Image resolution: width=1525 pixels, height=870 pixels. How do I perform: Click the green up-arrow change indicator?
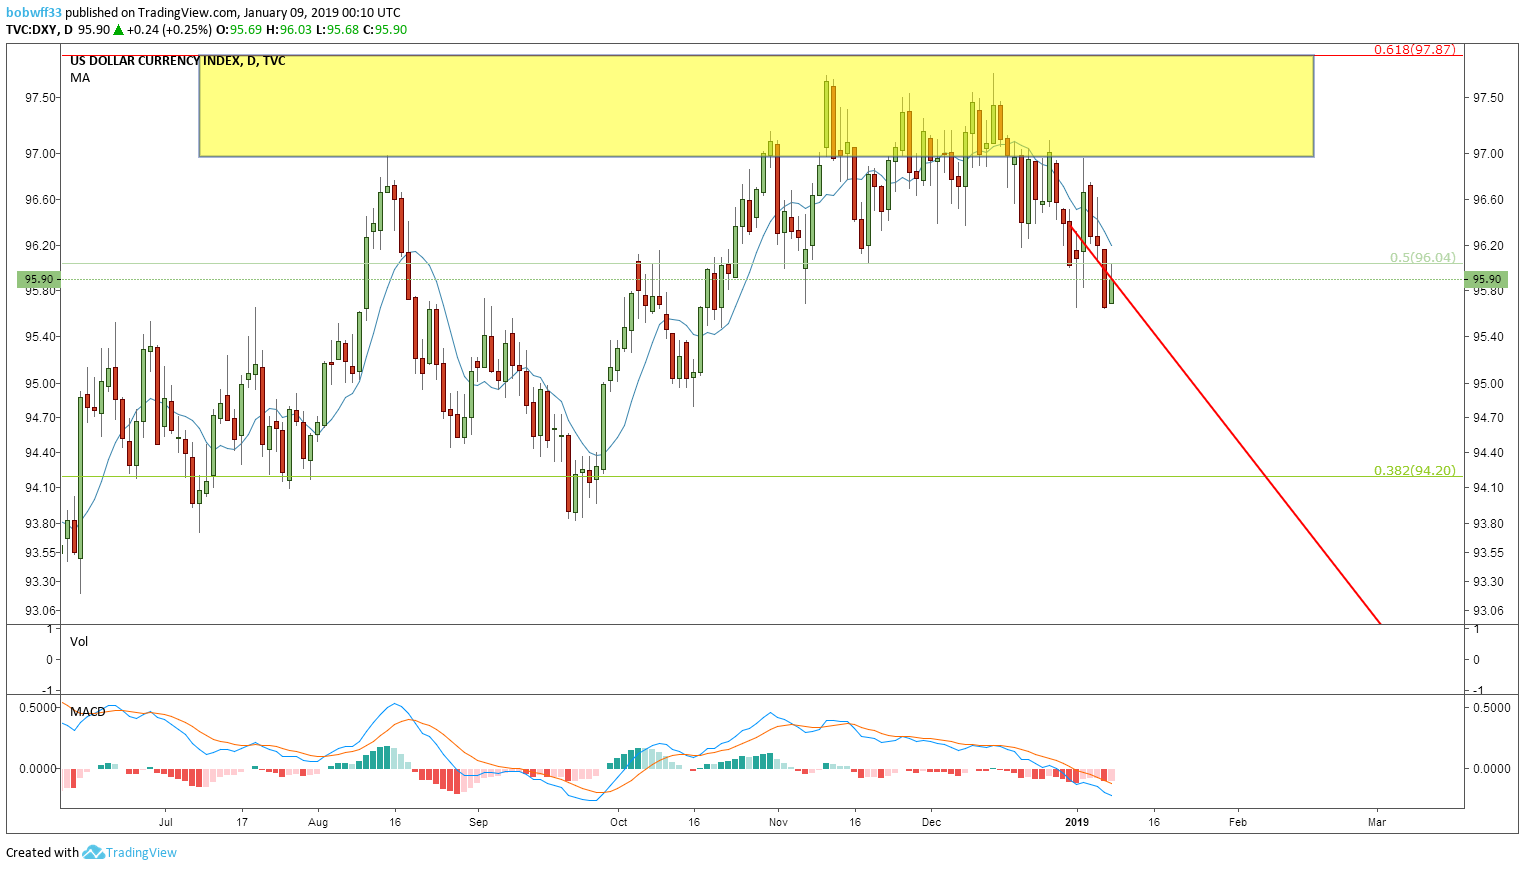pos(118,30)
